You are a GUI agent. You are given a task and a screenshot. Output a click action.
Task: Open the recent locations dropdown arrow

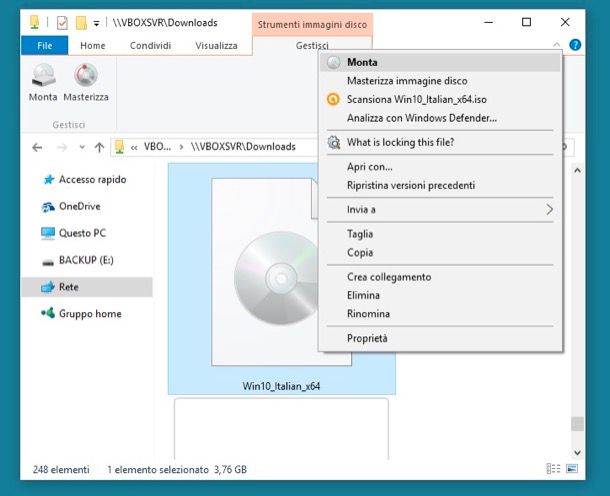(82, 147)
